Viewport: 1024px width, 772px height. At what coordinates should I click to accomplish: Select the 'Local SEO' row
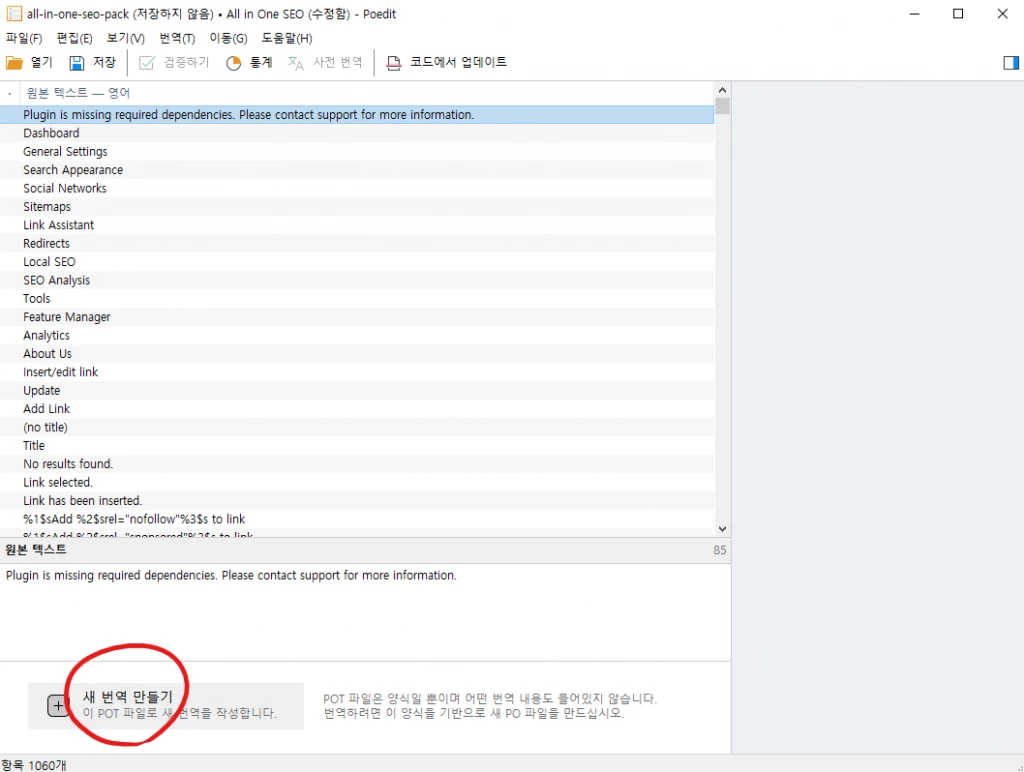coord(357,262)
